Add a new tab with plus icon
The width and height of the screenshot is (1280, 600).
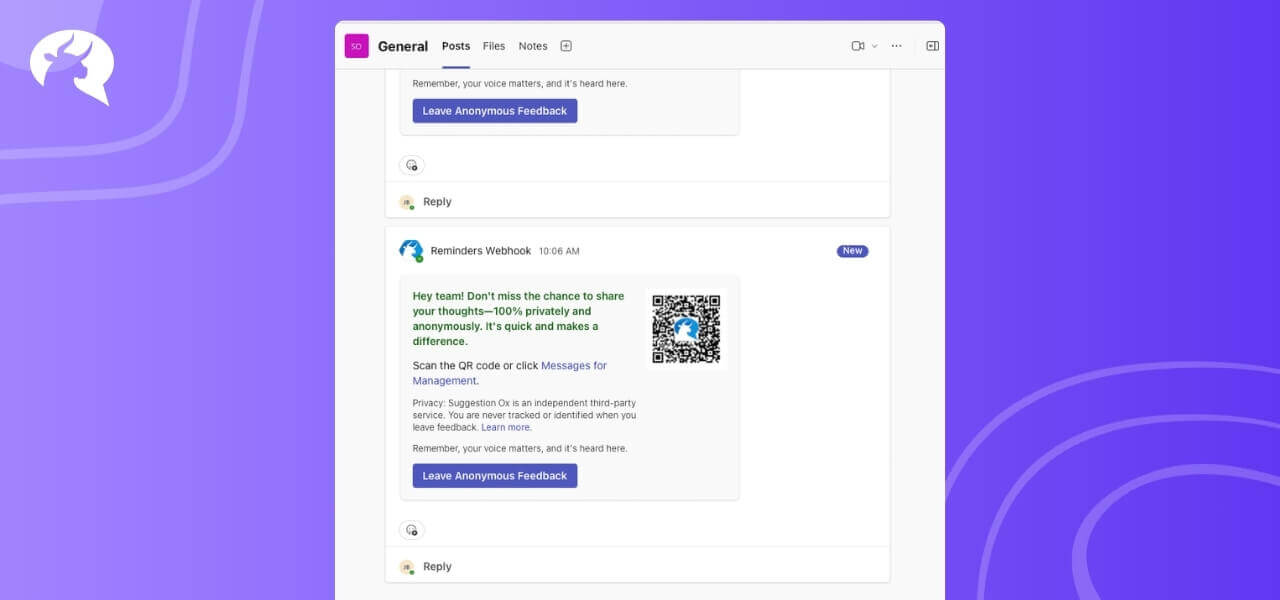pyautogui.click(x=566, y=46)
